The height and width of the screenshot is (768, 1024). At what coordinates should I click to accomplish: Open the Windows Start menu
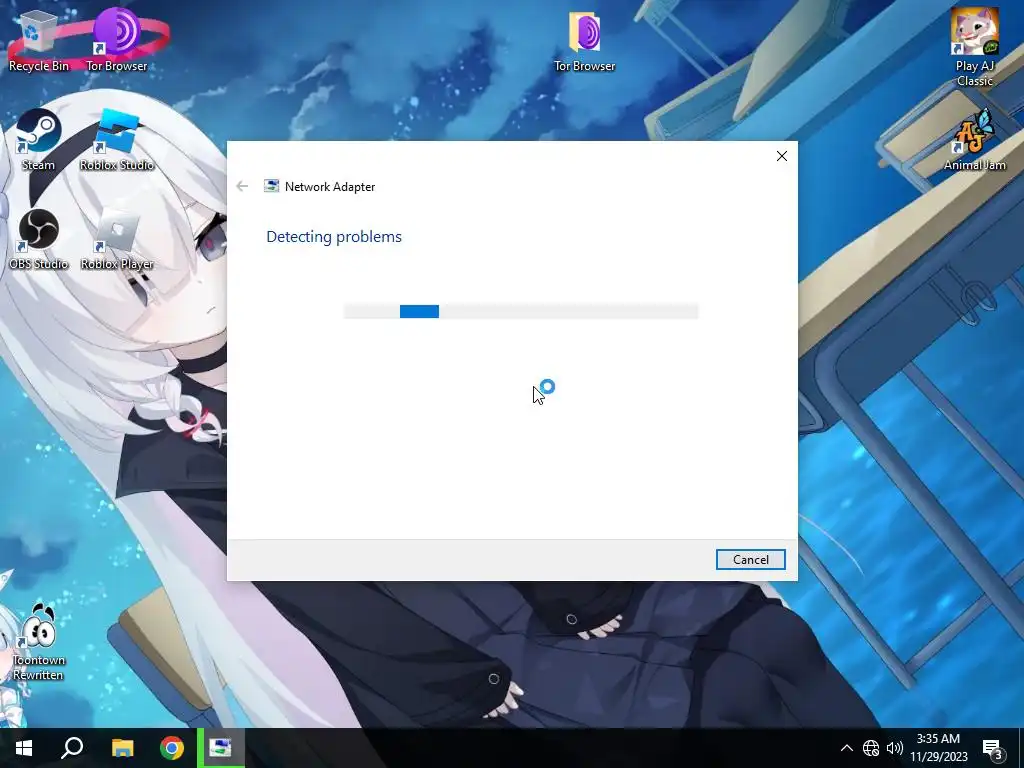[24, 748]
